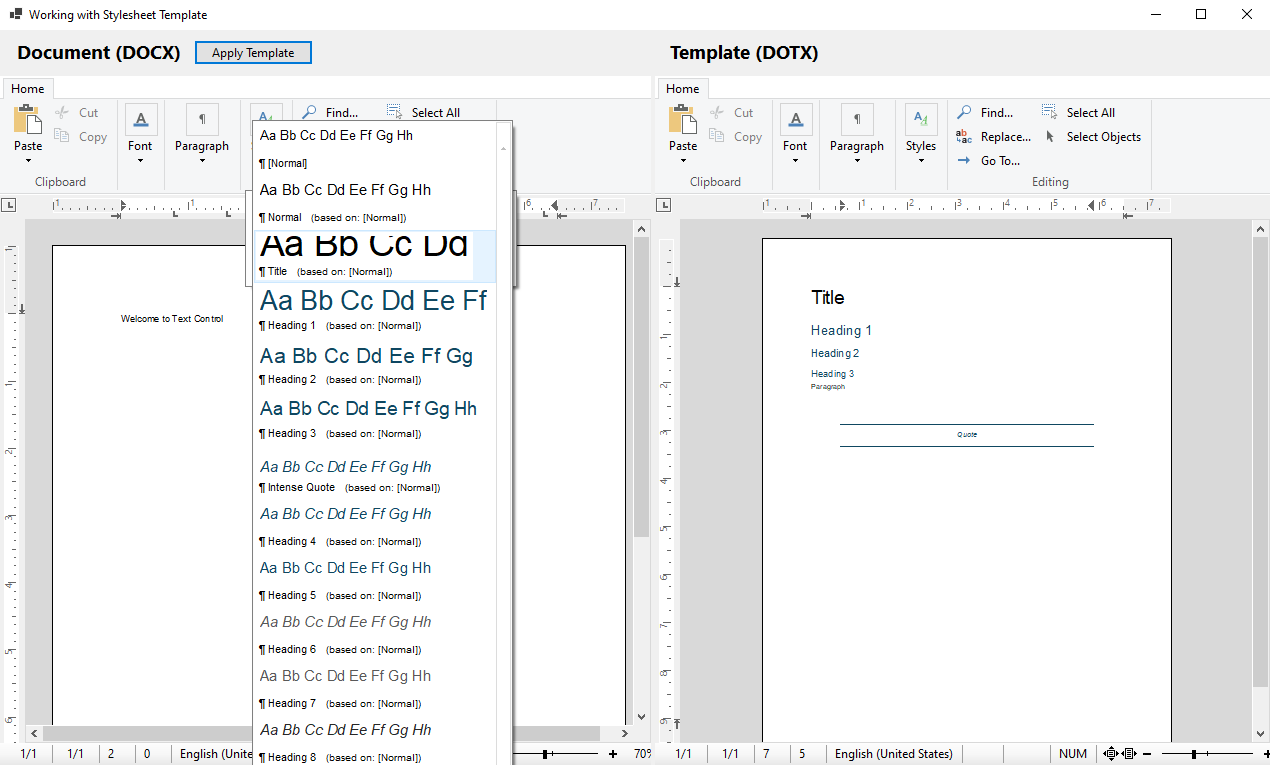Expand Font dropdown arrow in Template ribbon
Screen dimensions: 1270x765
tap(796, 161)
